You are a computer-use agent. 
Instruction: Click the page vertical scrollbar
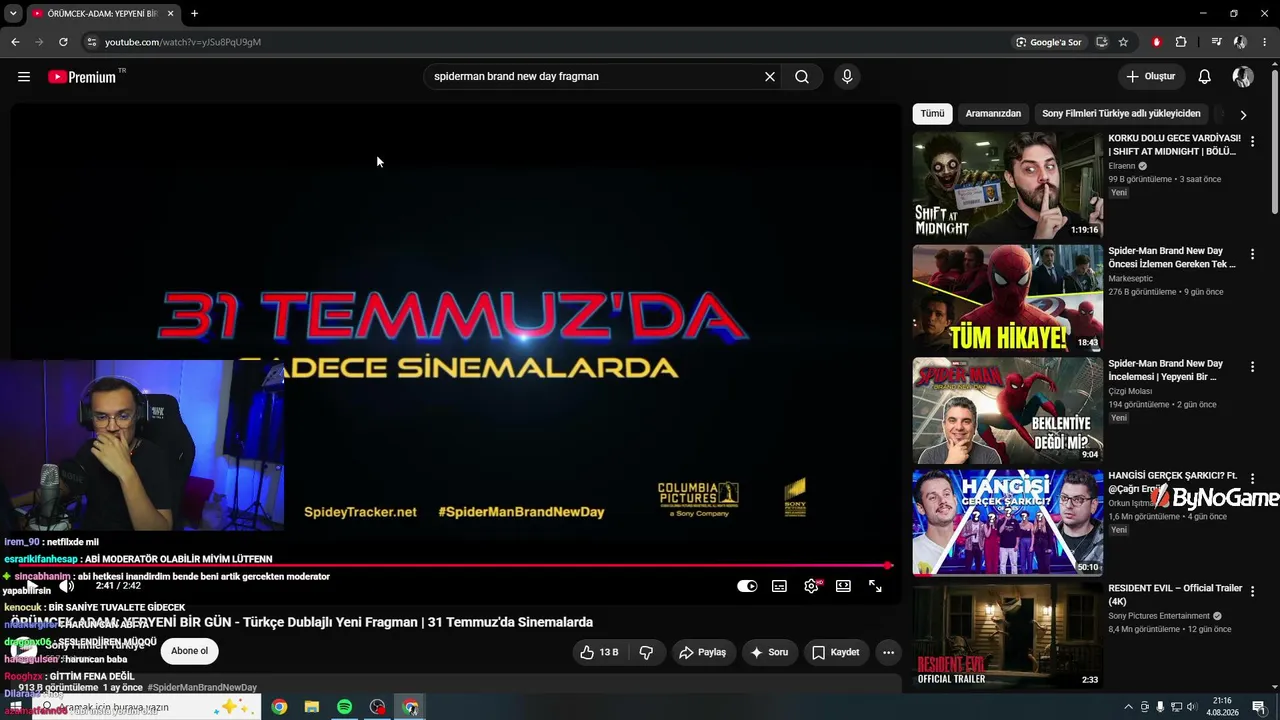click(x=1274, y=140)
